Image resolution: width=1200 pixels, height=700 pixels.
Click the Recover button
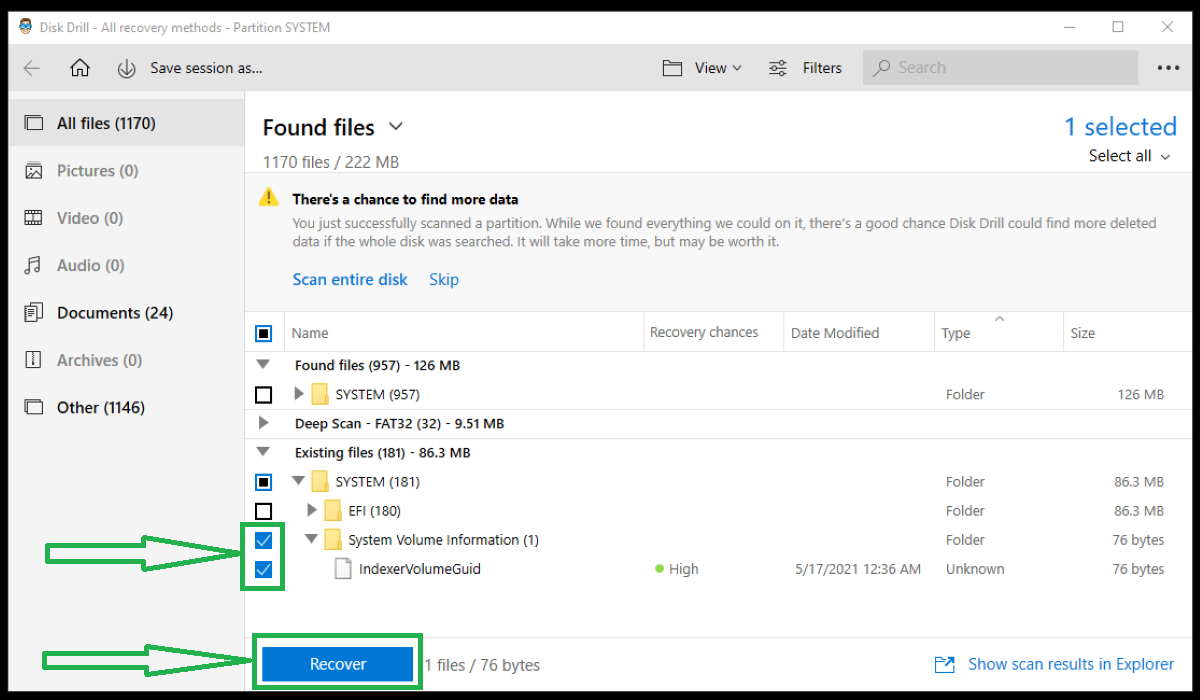338,664
